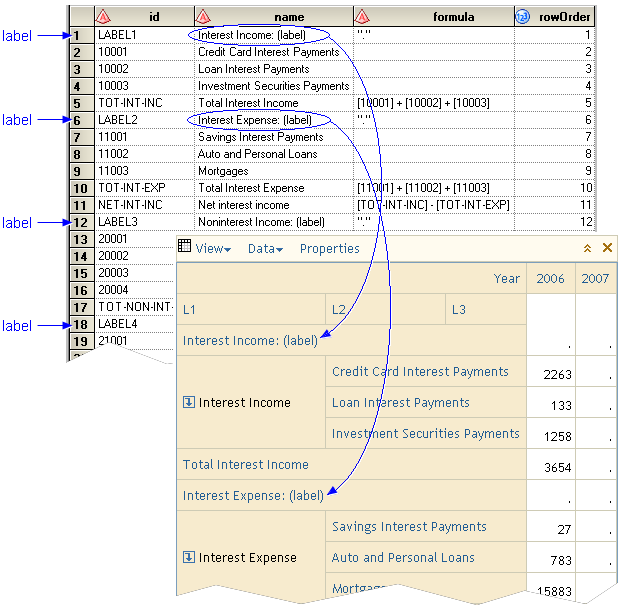Select row header number 5
Screen dimensions: 639x611
(x=77, y=103)
